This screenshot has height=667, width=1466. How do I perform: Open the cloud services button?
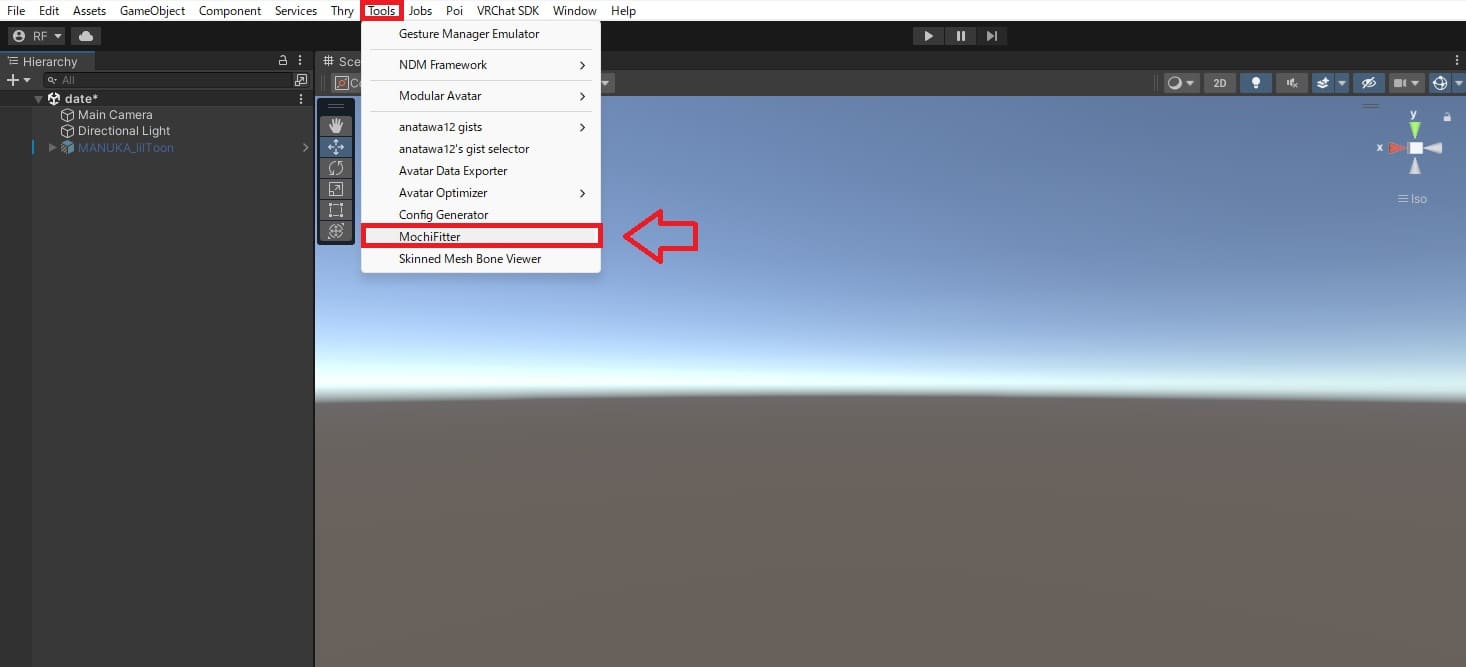coord(86,36)
